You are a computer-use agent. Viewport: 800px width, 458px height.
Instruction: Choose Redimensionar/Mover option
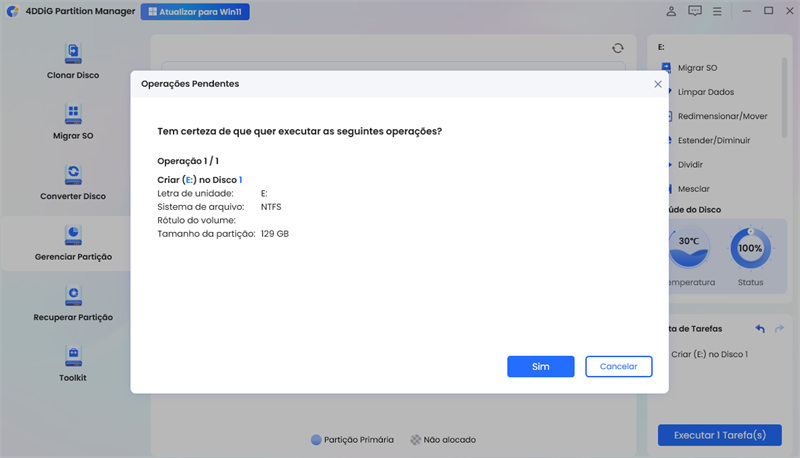tap(722, 116)
